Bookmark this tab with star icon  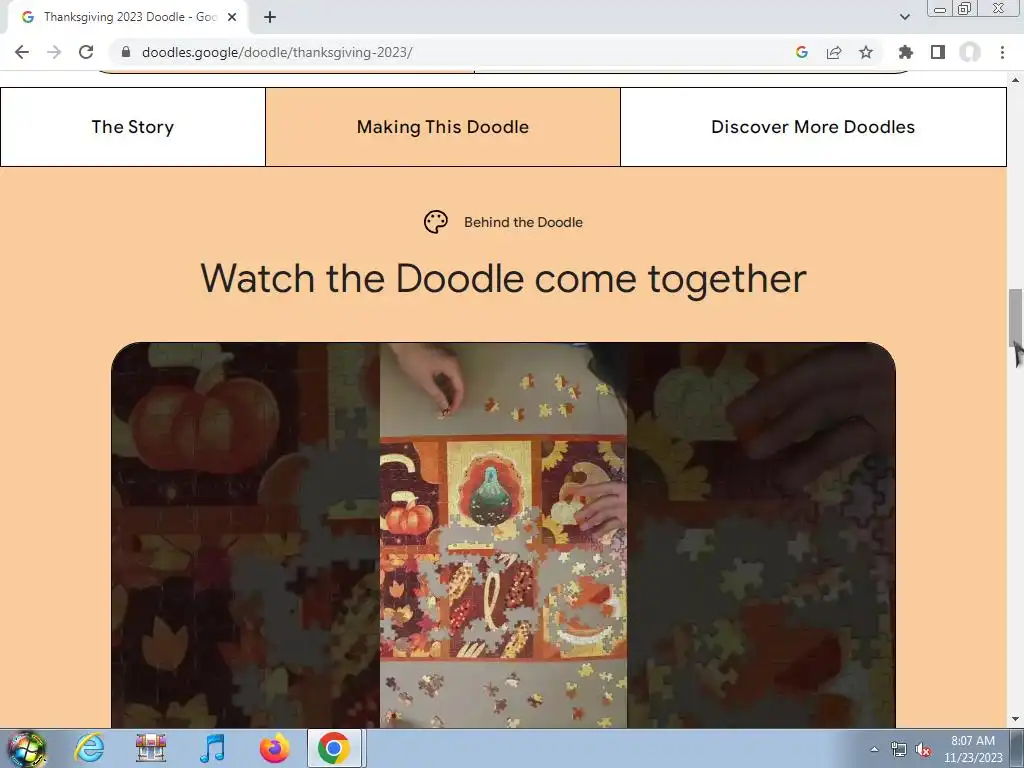pyautogui.click(x=866, y=52)
